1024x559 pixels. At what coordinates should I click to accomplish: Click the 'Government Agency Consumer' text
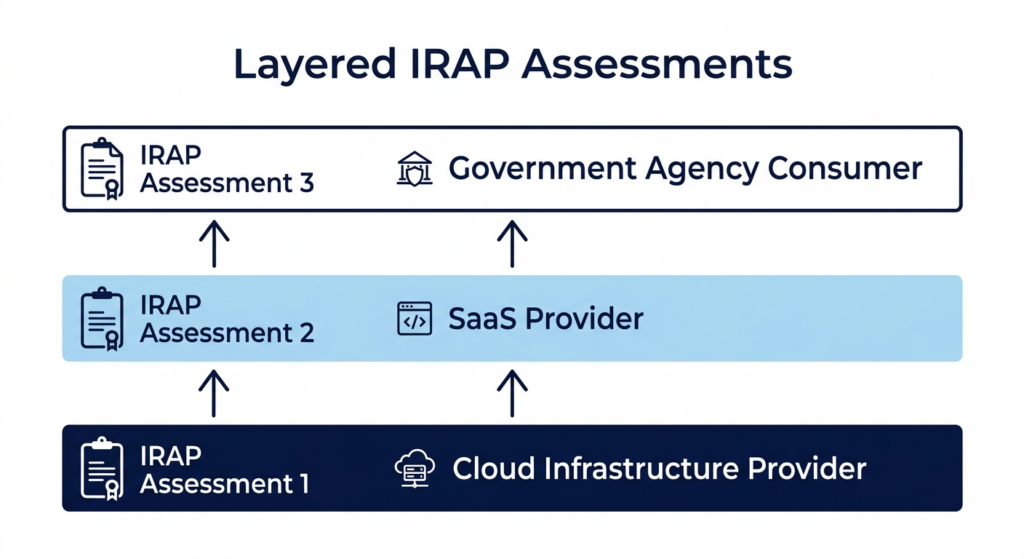(685, 169)
